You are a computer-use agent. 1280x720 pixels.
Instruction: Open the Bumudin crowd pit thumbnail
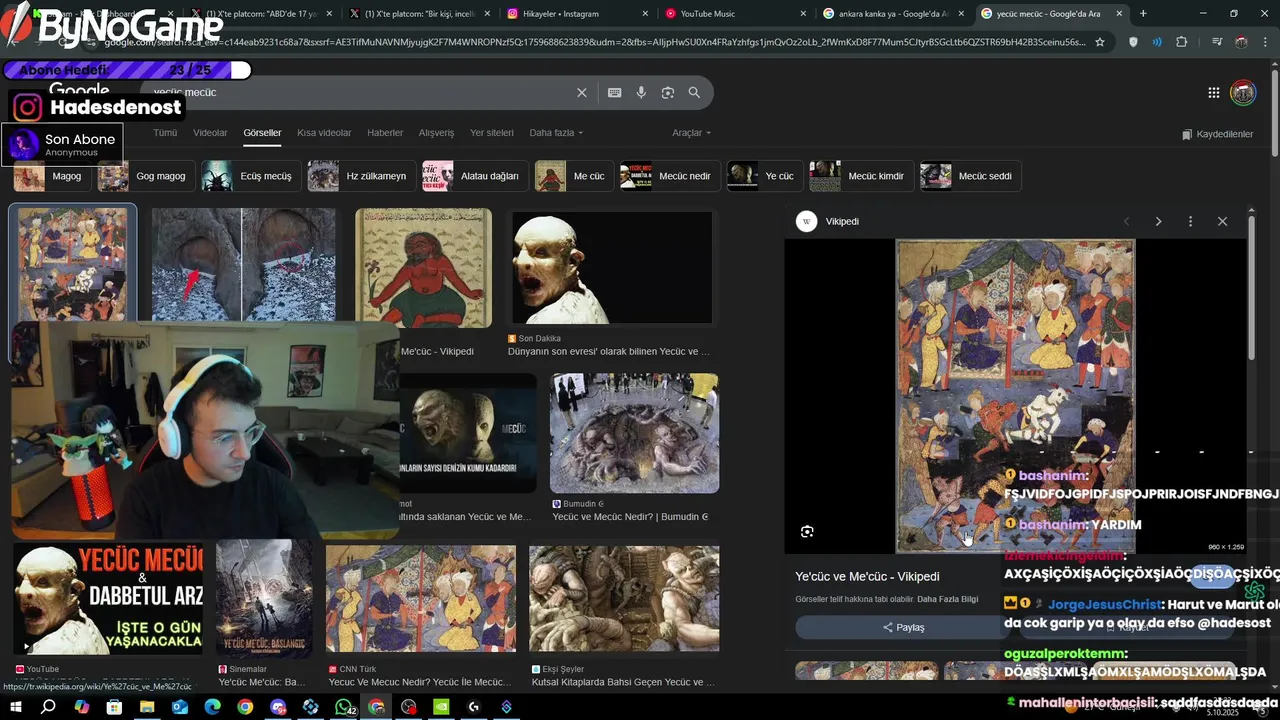tap(634, 433)
